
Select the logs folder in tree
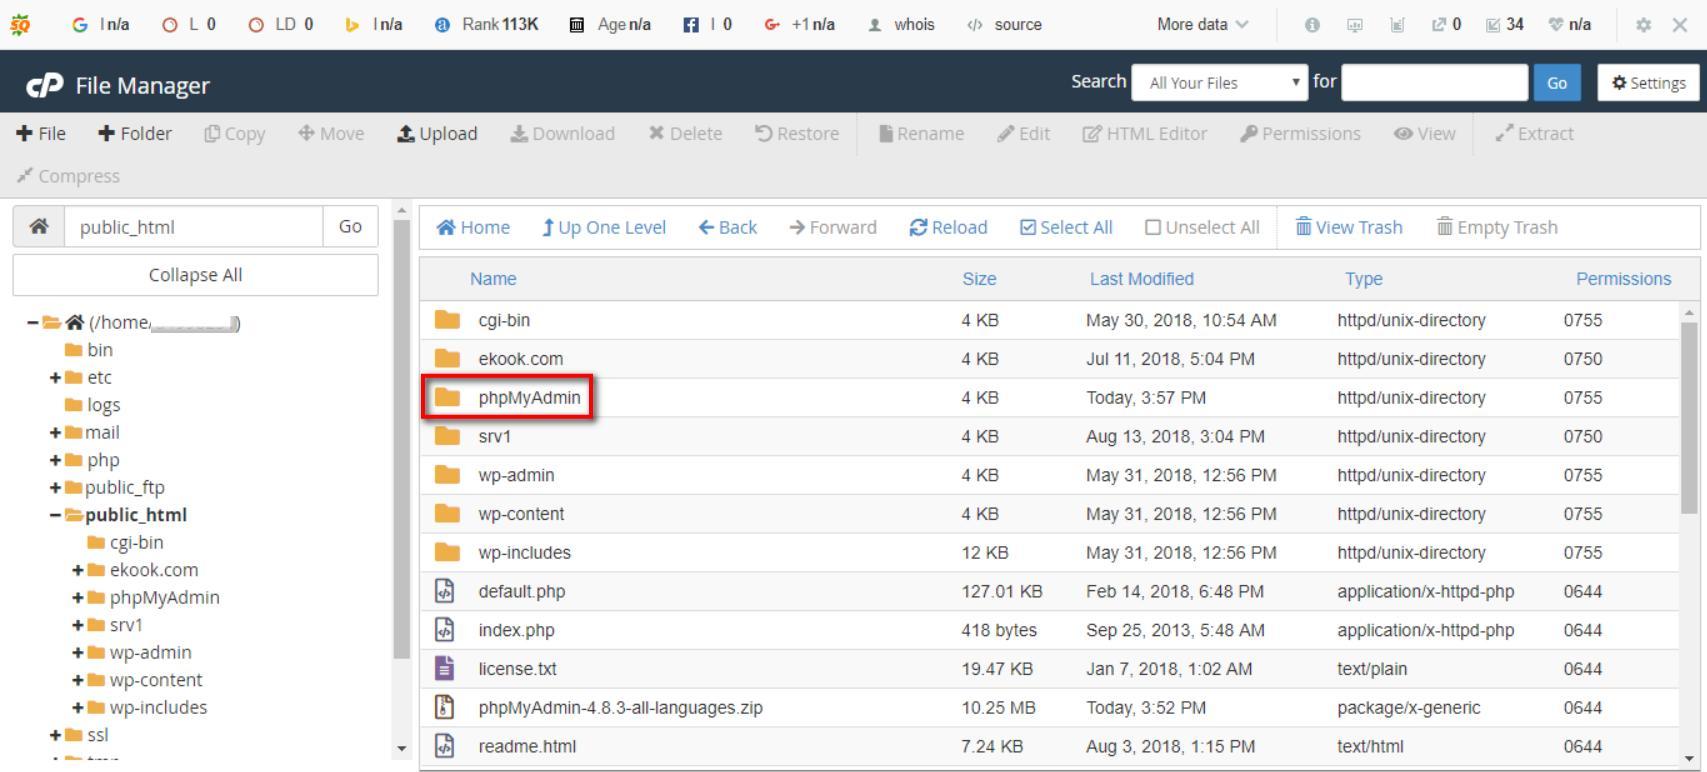tap(92, 405)
